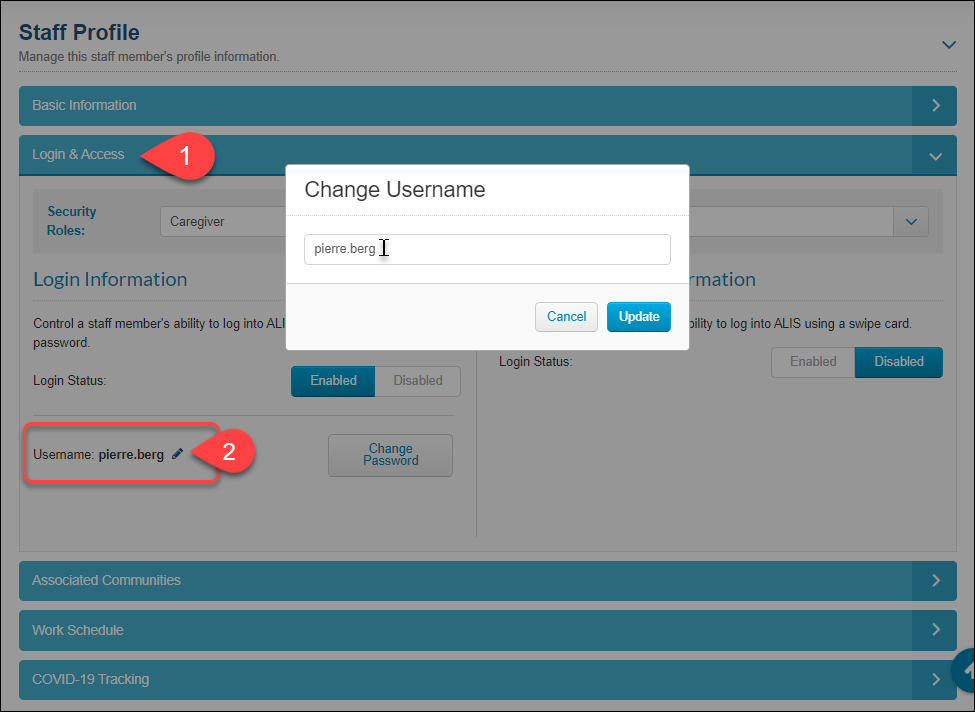Collapse Staff Profile using the top-right chevron

tap(948, 44)
